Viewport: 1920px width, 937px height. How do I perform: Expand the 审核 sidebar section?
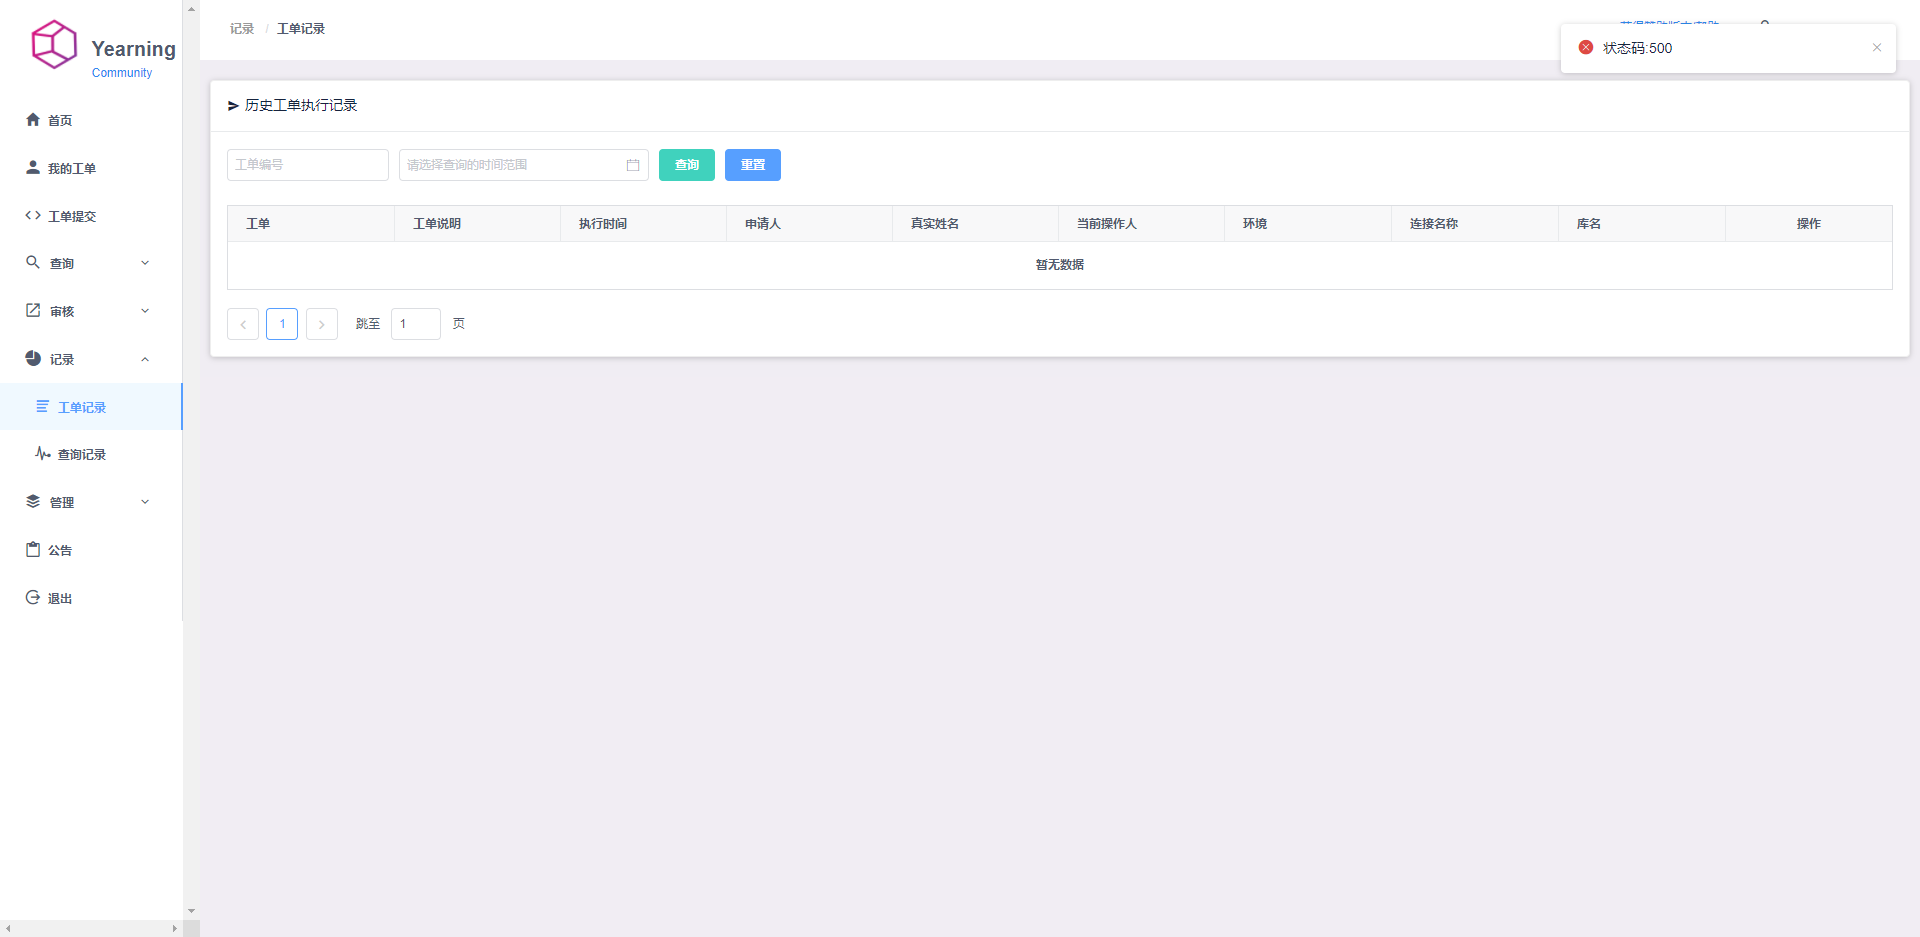[144, 310]
